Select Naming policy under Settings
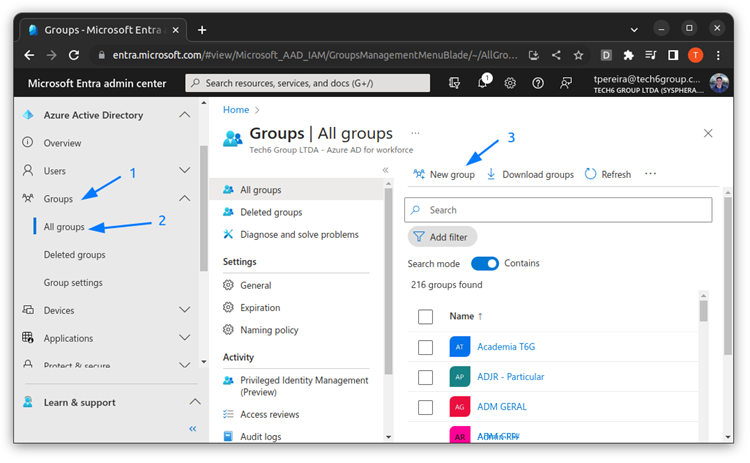Screen dimensions: 750x463 268,329
